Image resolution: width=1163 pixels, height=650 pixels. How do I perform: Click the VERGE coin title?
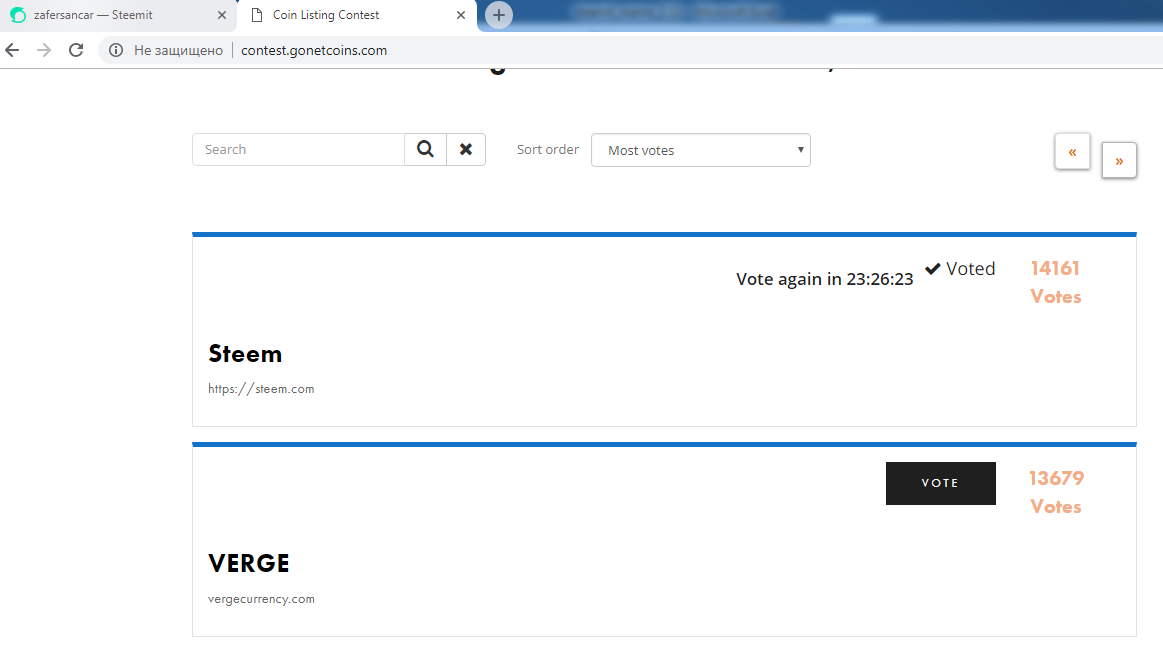click(248, 563)
